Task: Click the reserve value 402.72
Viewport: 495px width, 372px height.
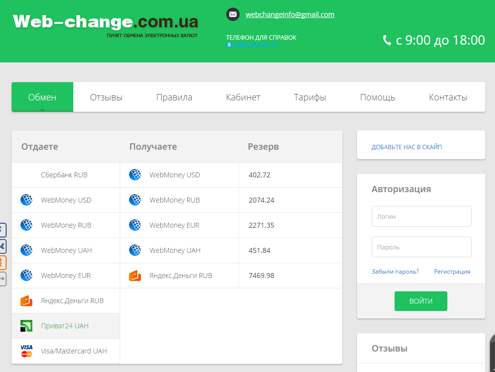Action: click(259, 175)
